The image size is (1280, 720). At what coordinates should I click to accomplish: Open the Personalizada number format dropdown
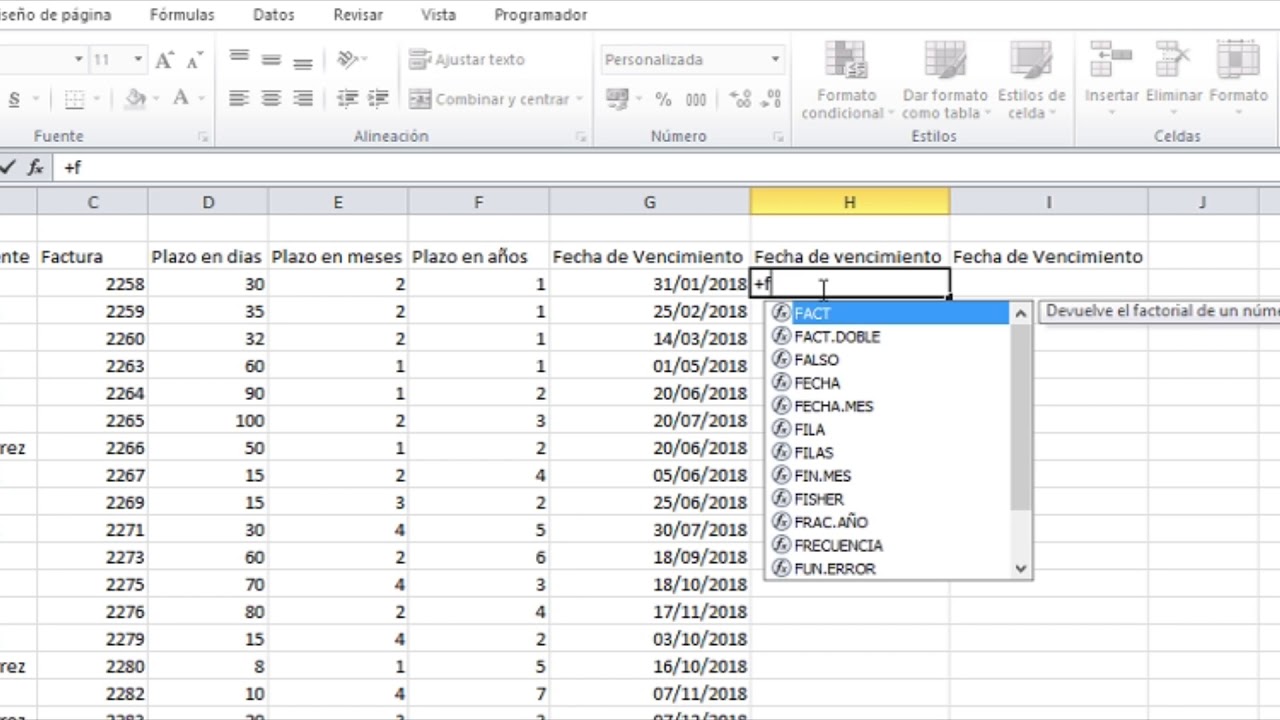(775, 60)
